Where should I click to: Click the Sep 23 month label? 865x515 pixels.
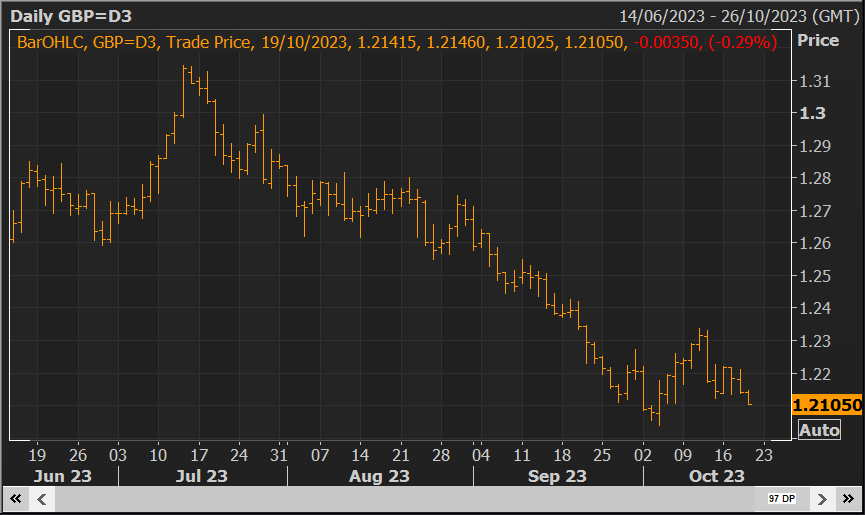(x=556, y=475)
